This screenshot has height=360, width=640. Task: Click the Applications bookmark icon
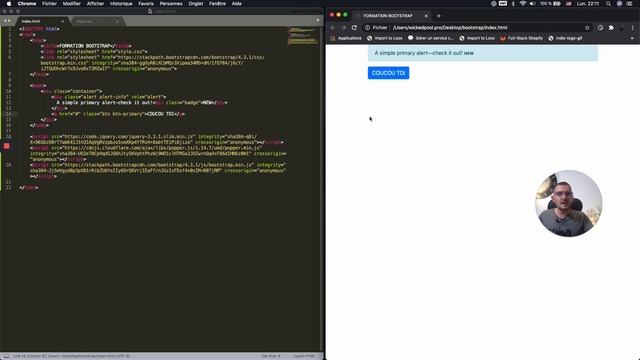(x=333, y=38)
